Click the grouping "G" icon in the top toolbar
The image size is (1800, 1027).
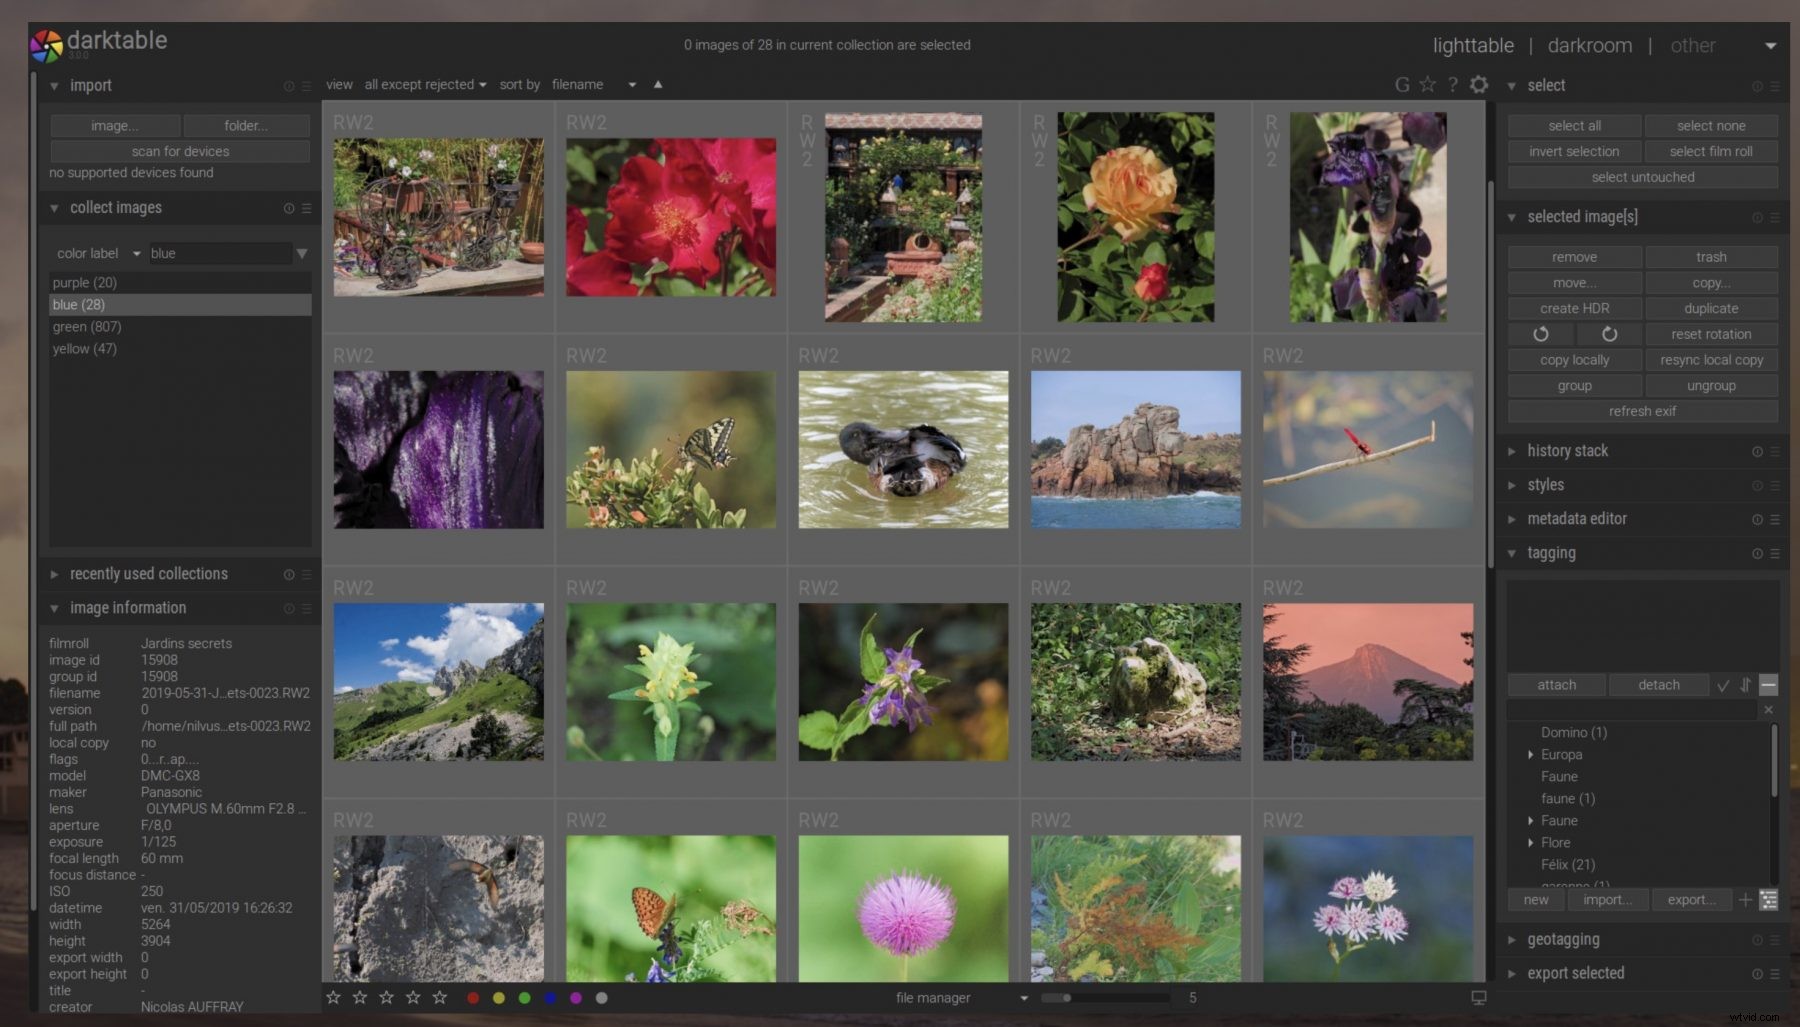point(1401,84)
